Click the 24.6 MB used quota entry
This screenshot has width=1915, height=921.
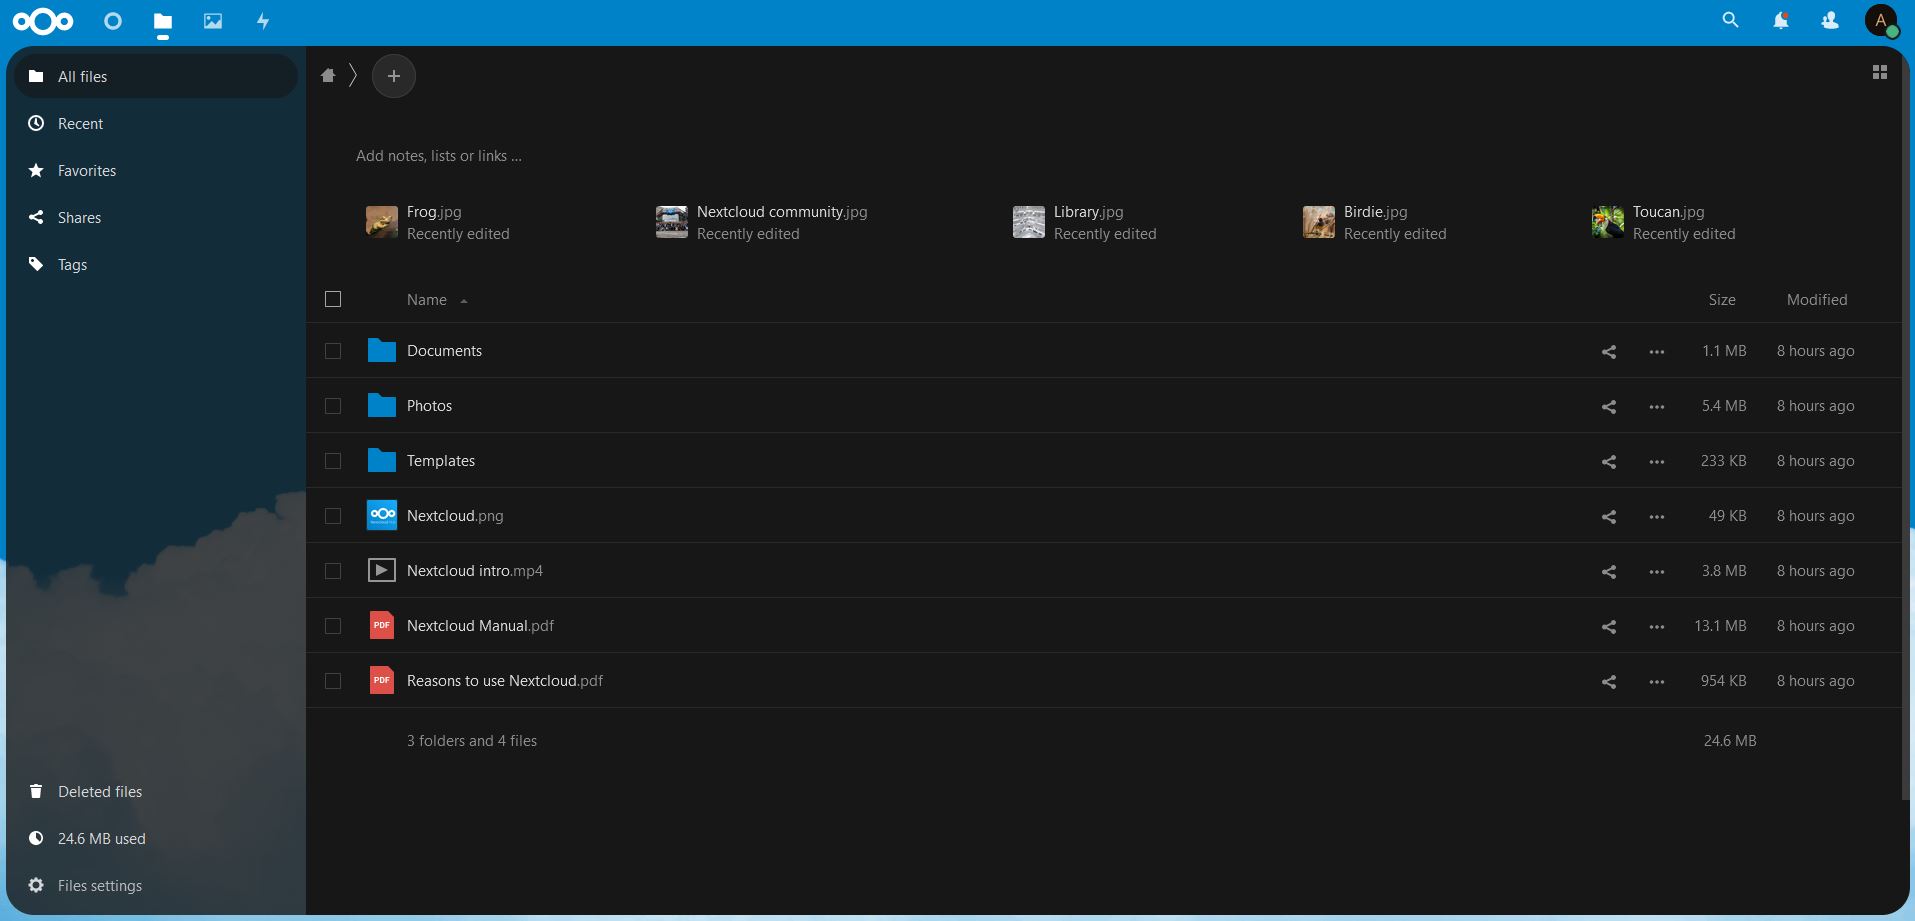156,838
